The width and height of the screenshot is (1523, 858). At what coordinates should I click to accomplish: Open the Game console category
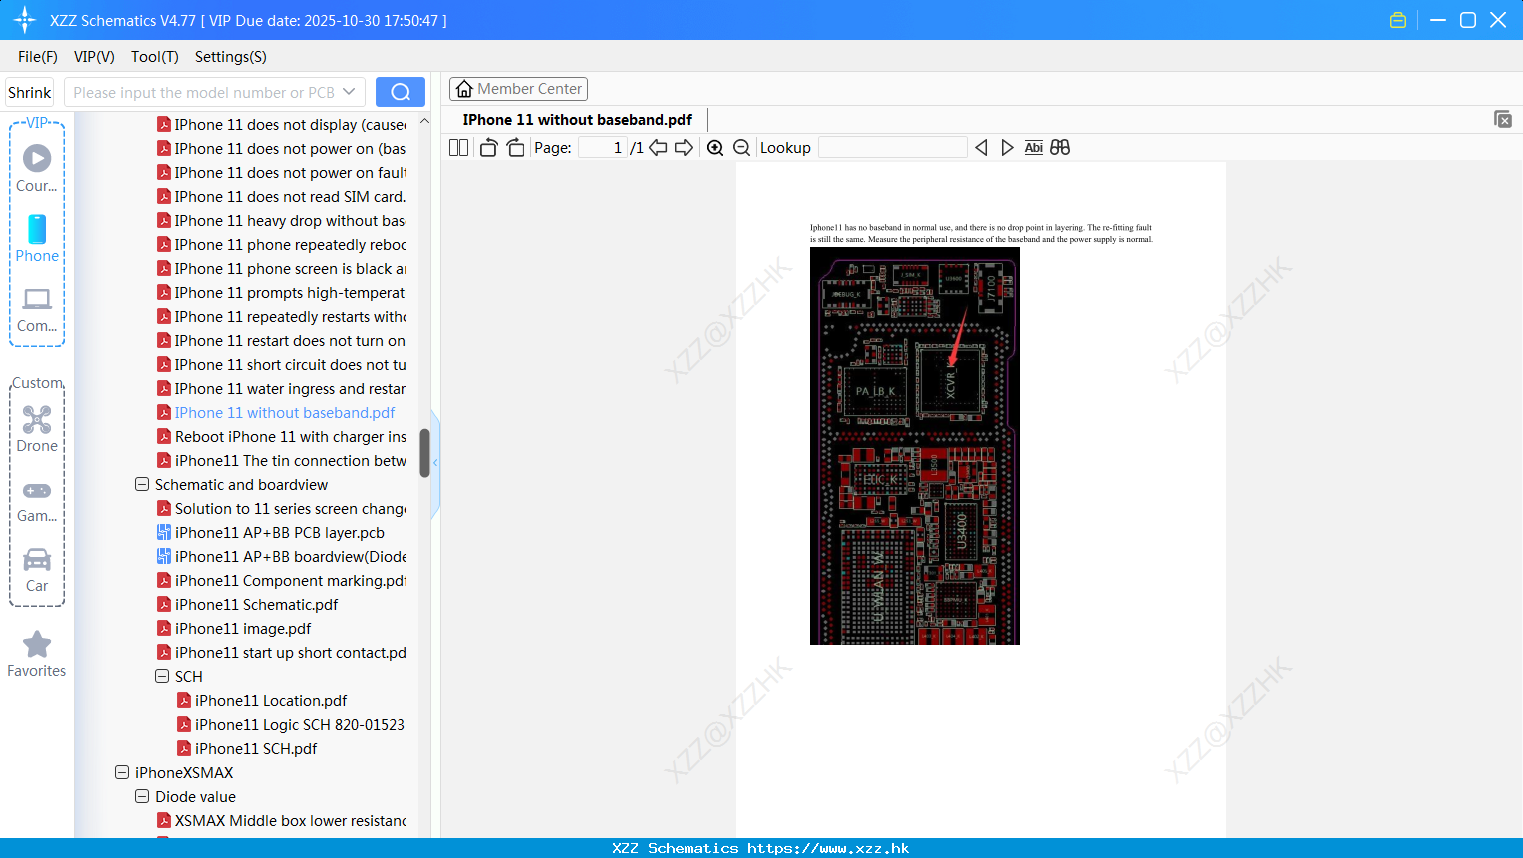click(x=37, y=501)
